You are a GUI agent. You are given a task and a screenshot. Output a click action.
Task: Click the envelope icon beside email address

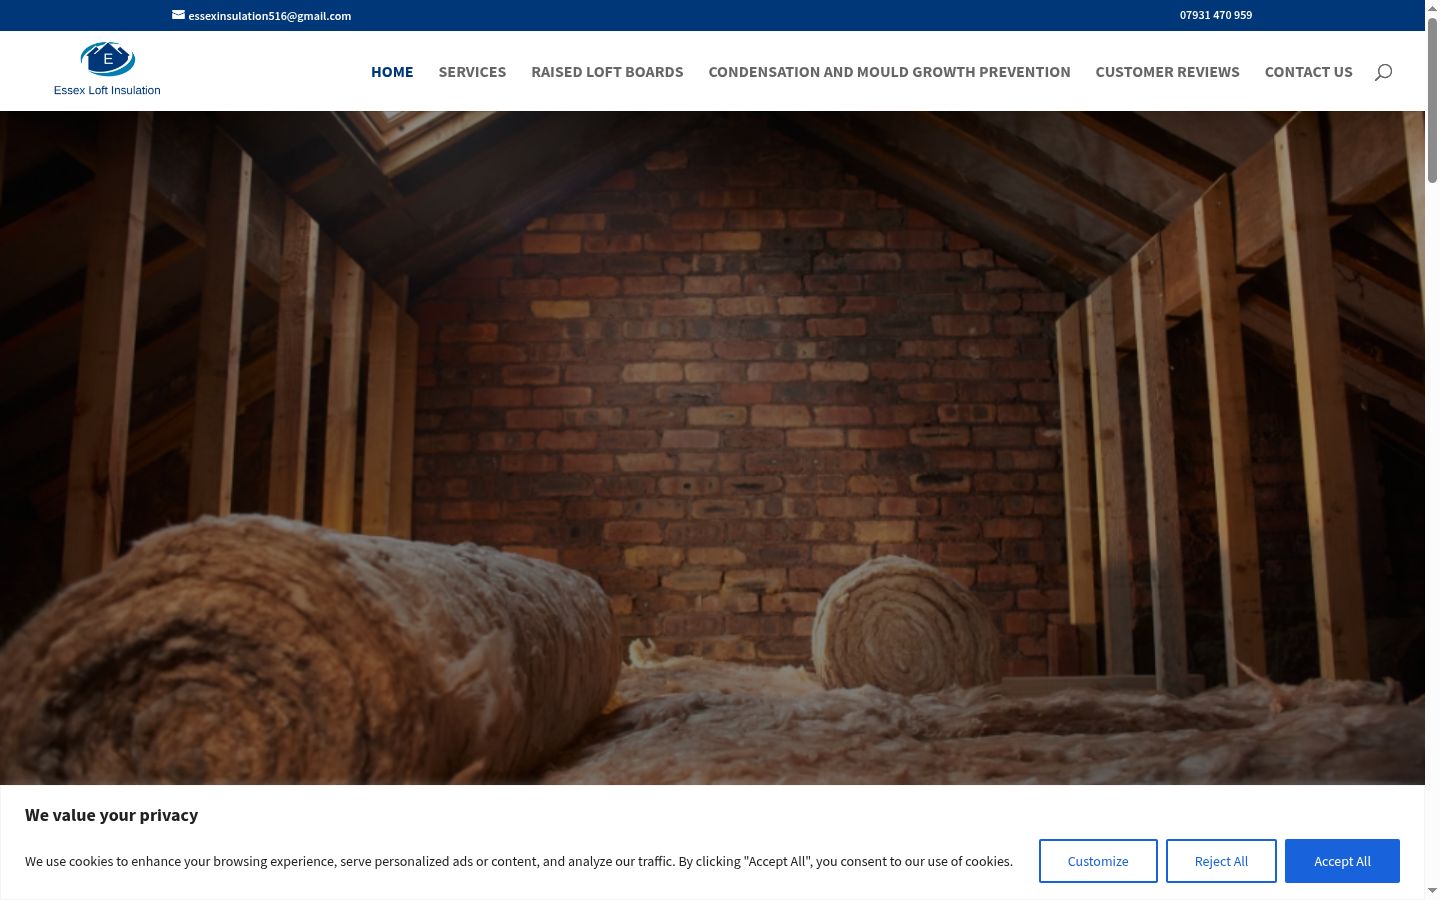coord(178,15)
